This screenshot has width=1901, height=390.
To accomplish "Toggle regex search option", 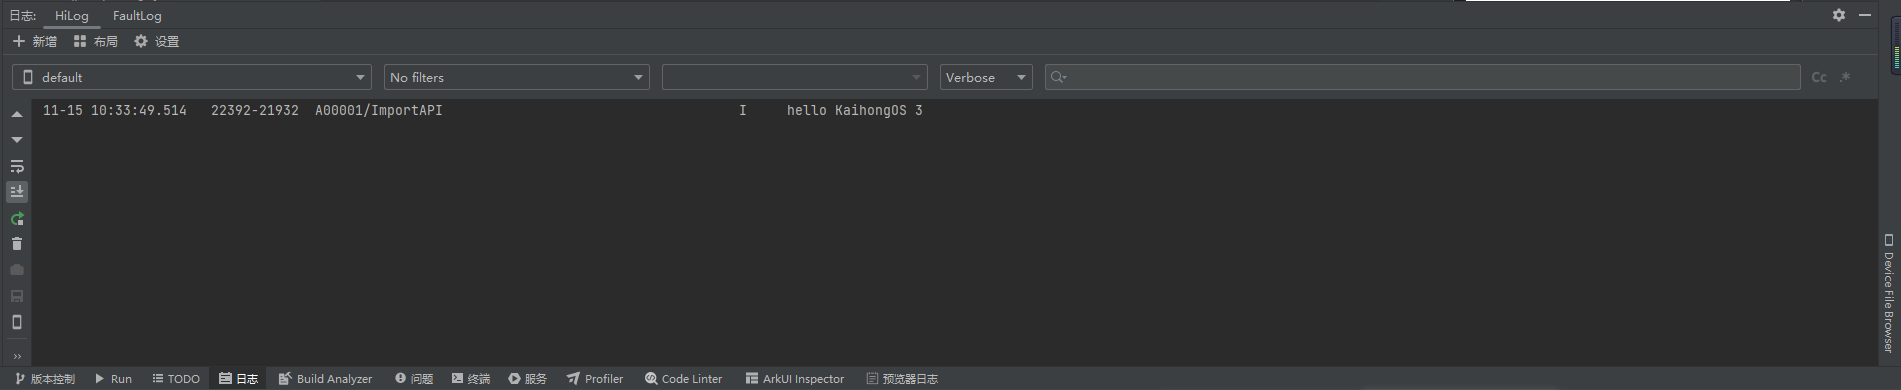I will (1845, 77).
